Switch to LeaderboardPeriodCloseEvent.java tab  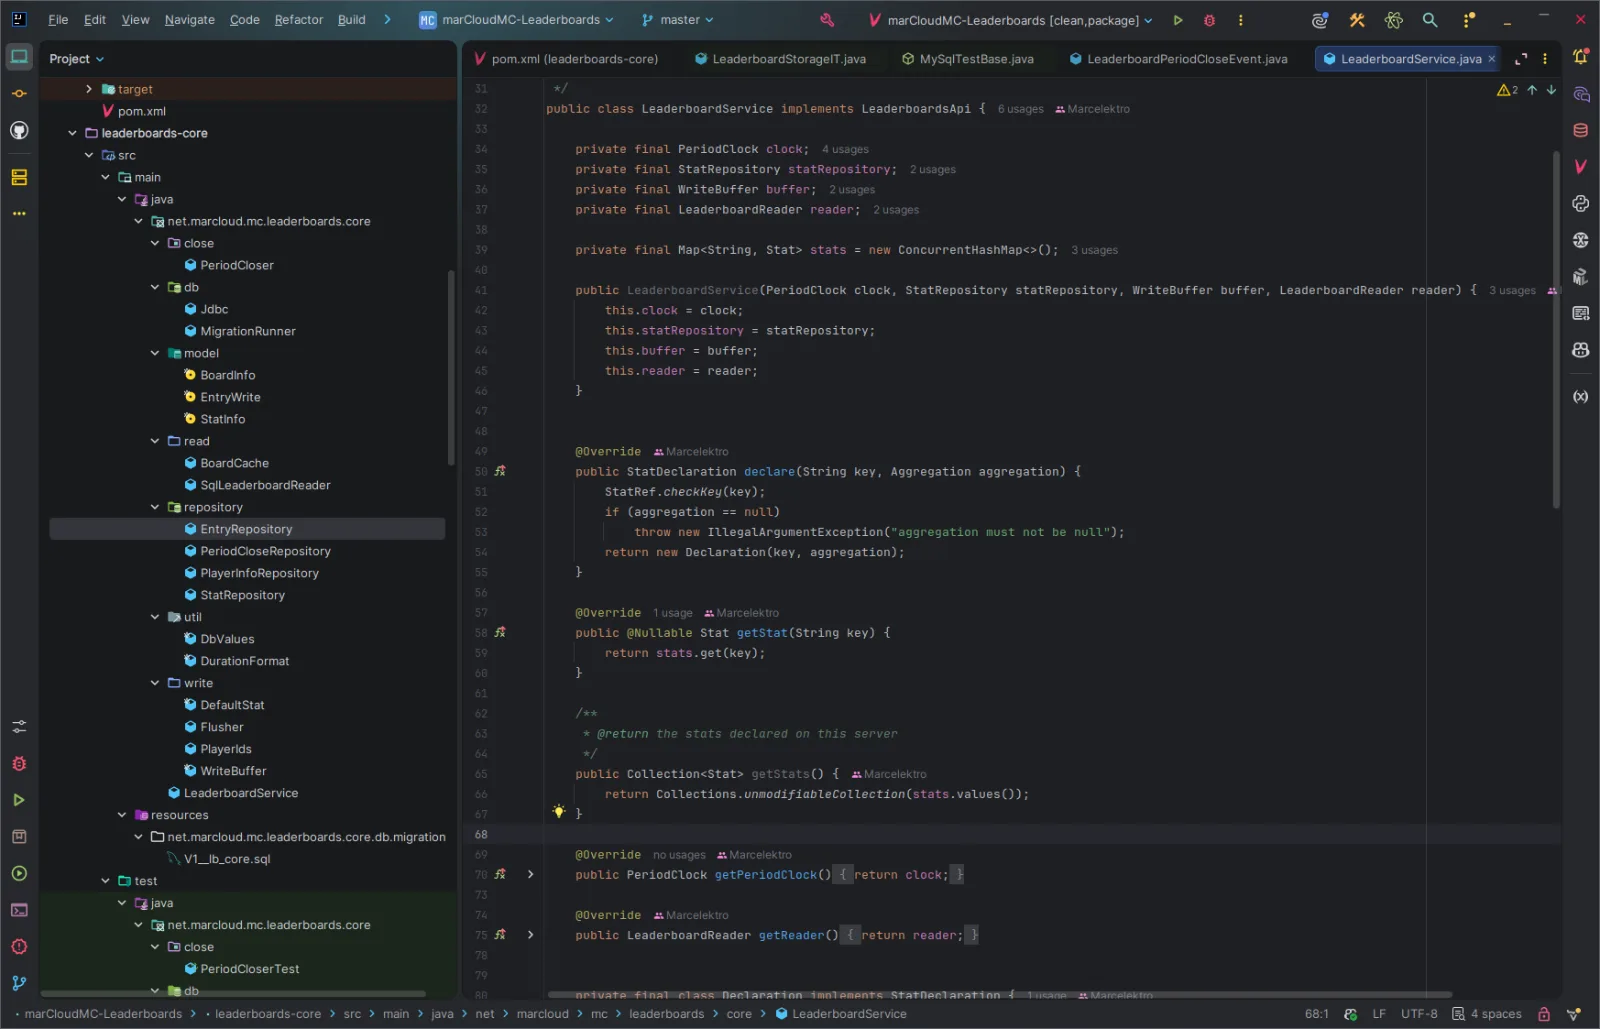1178,59
